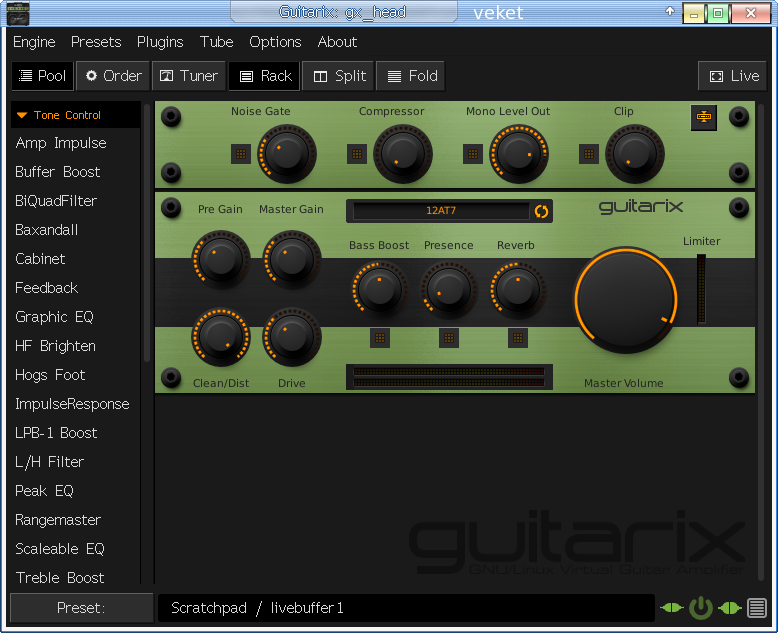Select Rangemaster plugin
Viewport: 778px width, 633px height.
[x=58, y=520]
